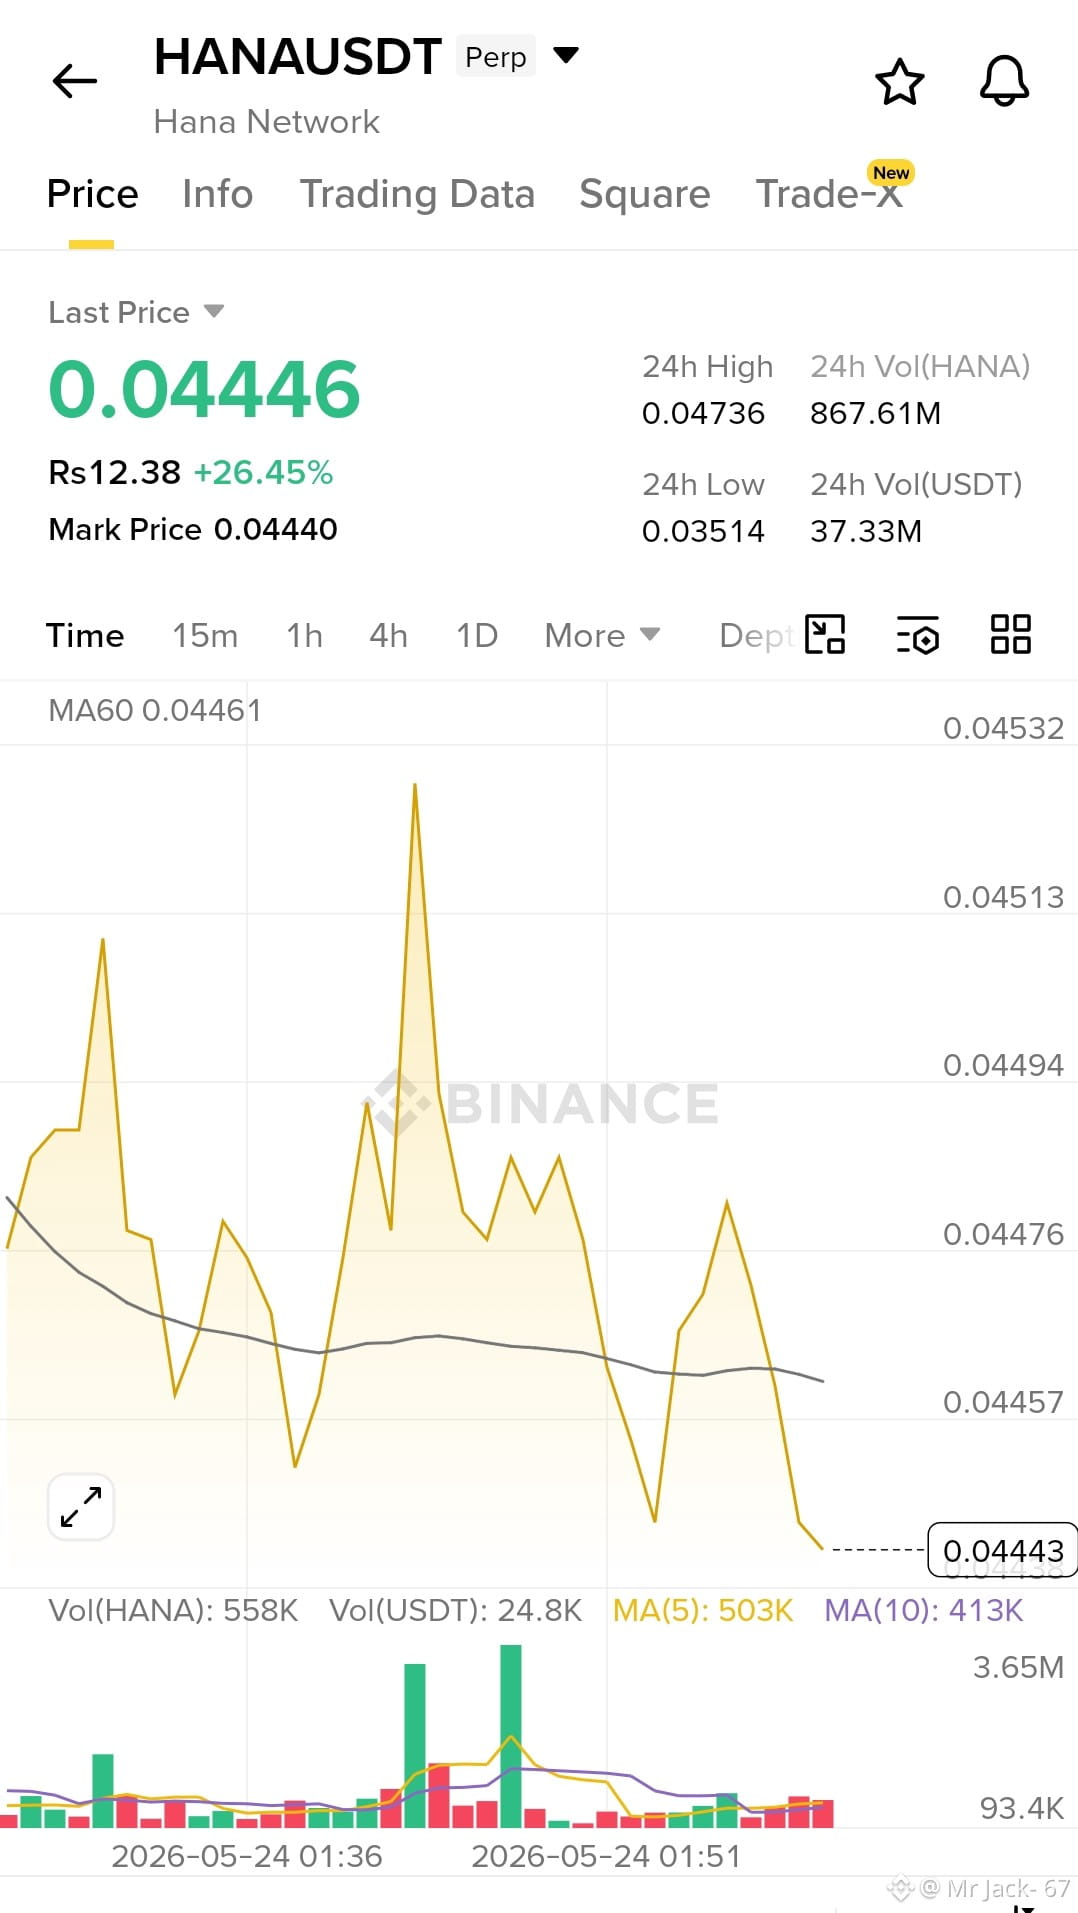Open four-square grid layout icon
This screenshot has width=1078, height=1913.
coord(1010,634)
